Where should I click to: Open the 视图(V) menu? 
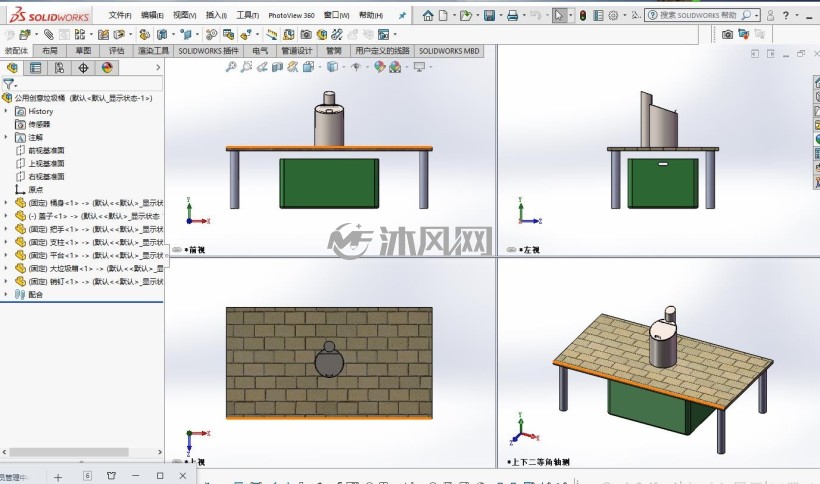185,15
